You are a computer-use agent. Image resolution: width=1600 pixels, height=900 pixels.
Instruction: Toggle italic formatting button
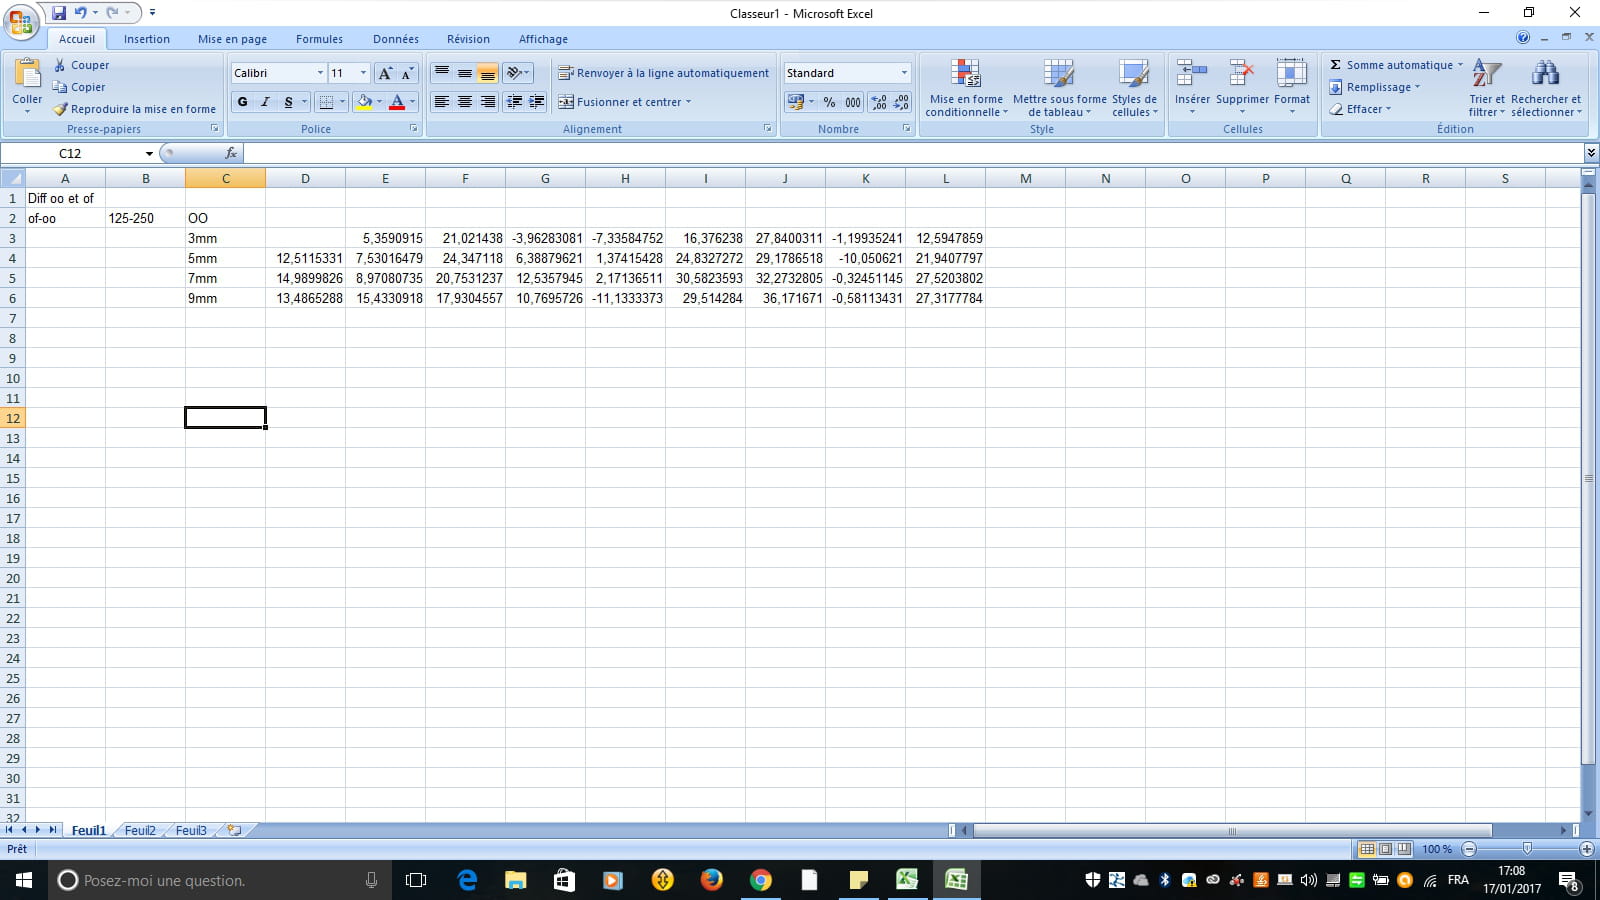click(265, 102)
